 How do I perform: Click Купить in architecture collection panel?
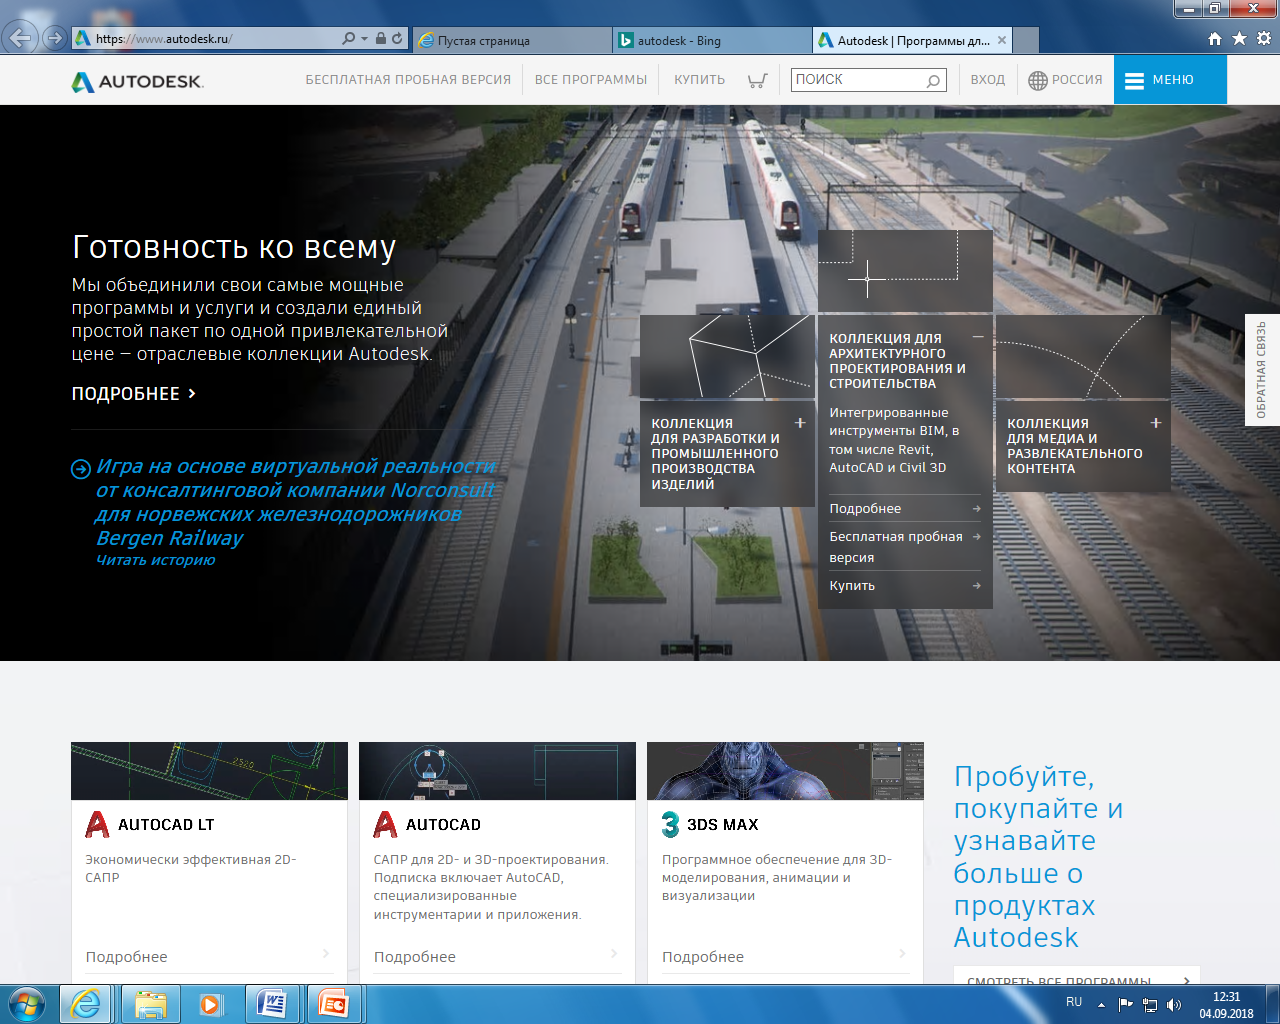click(905, 586)
